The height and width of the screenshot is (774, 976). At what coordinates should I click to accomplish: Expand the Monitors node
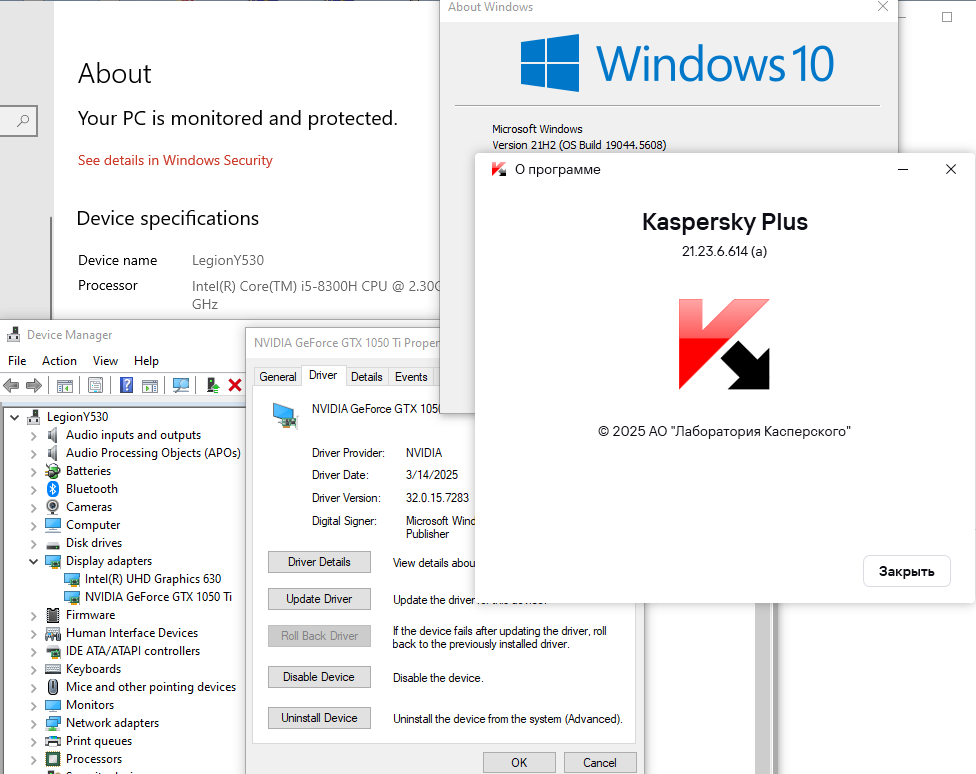tap(34, 706)
